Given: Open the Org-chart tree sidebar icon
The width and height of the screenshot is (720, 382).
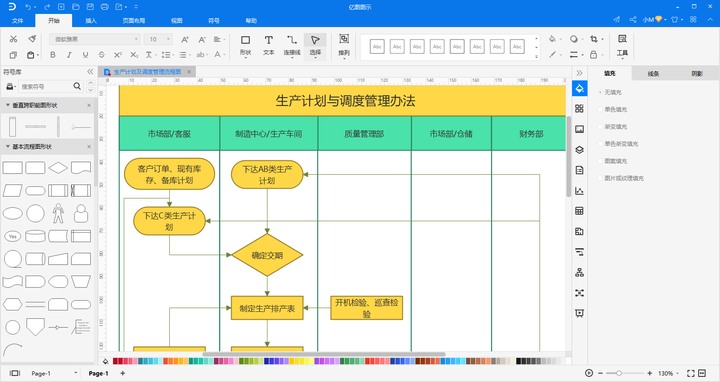Looking at the screenshot, I should pyautogui.click(x=579, y=273).
